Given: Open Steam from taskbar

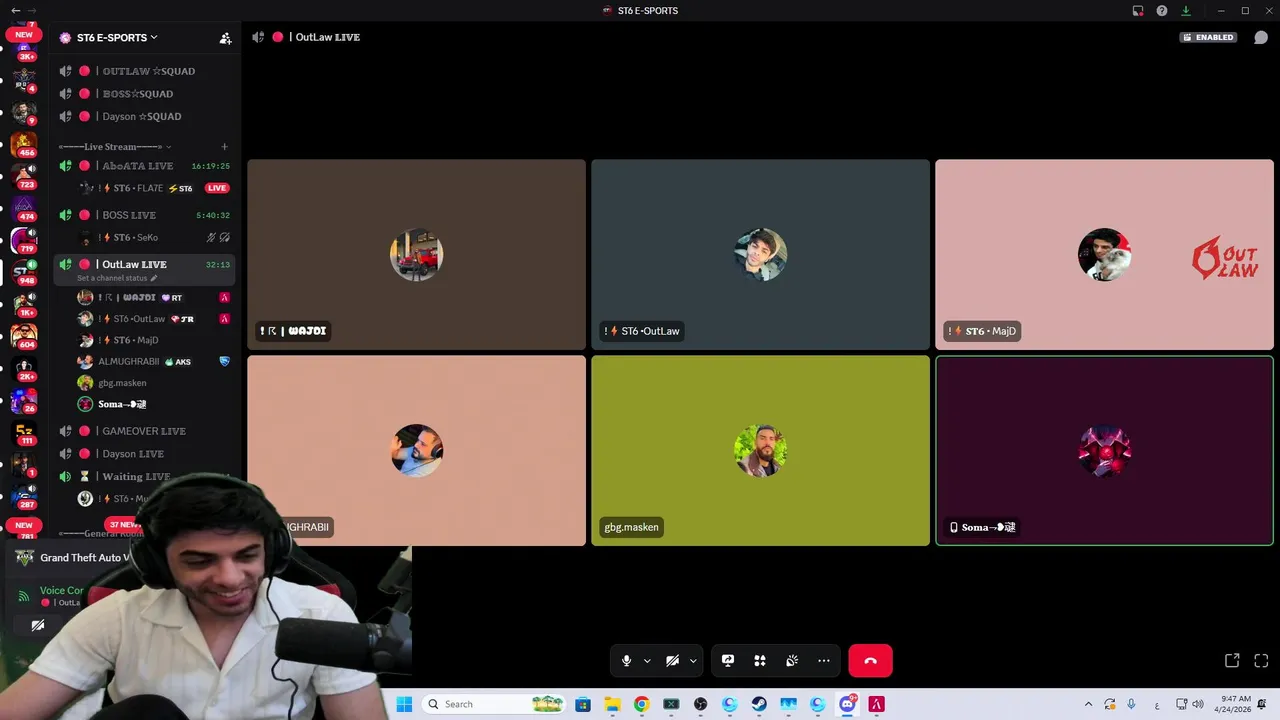Looking at the screenshot, I should [x=759, y=704].
